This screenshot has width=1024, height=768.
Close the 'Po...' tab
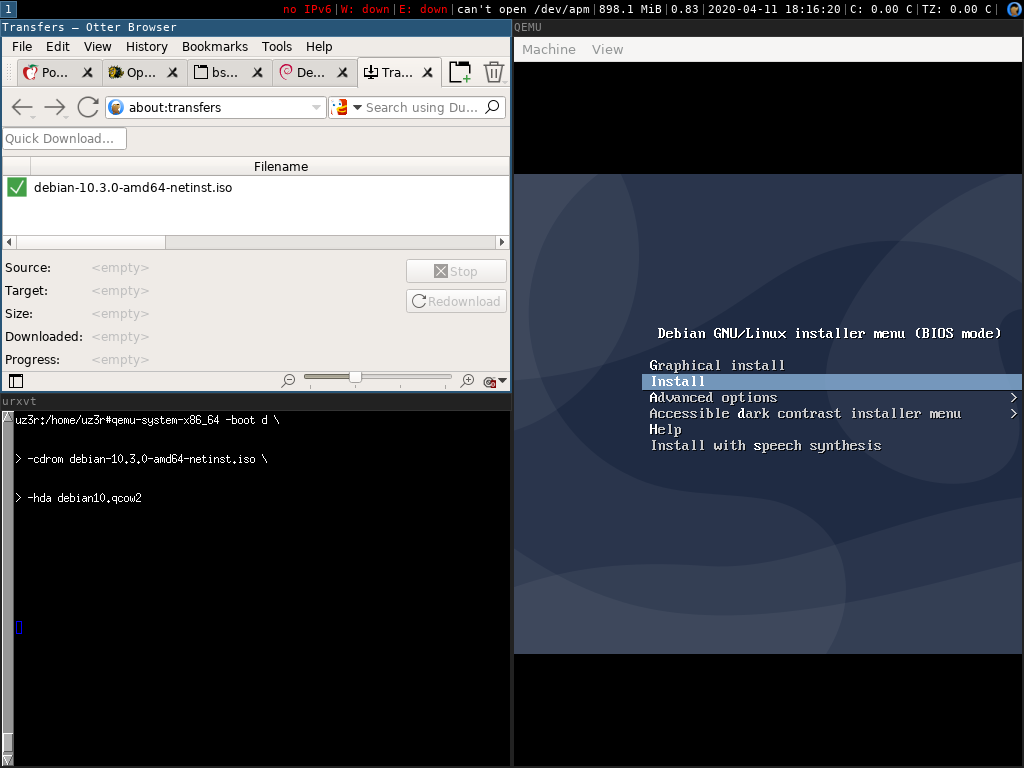pos(88,72)
